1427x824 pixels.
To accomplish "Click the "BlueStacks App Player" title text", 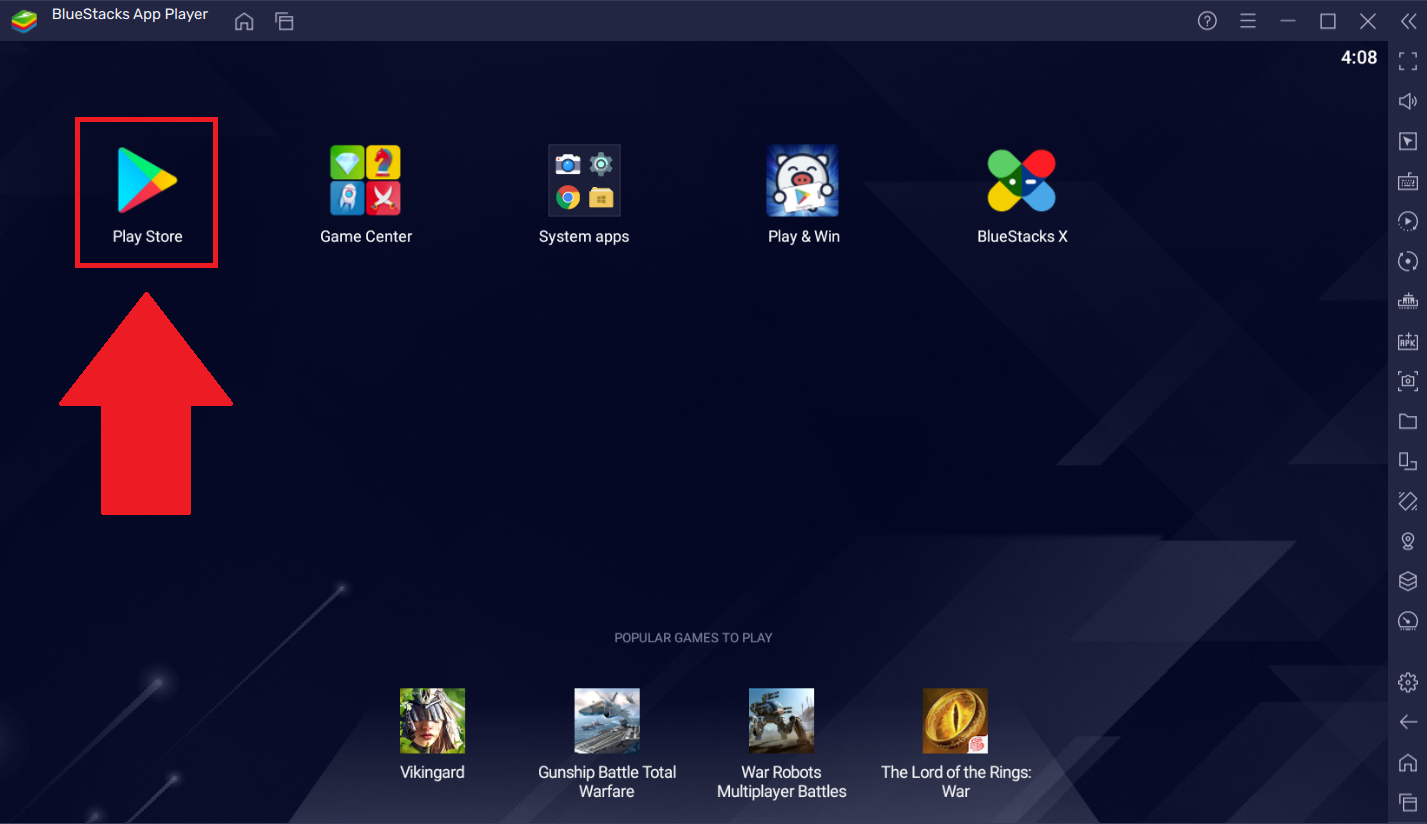I will 130,15.
